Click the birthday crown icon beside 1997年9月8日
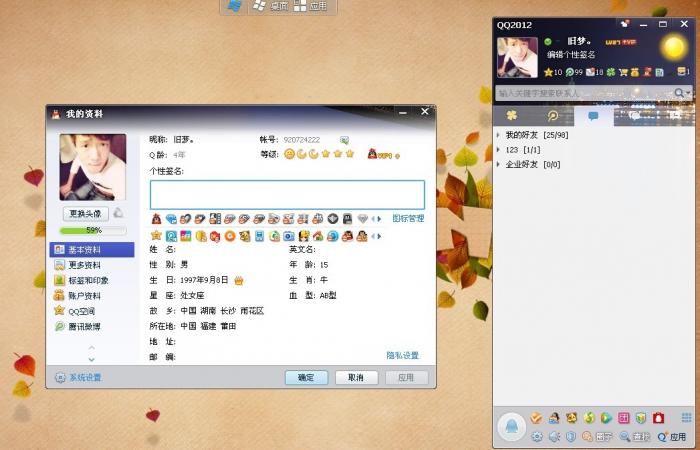 (239, 281)
